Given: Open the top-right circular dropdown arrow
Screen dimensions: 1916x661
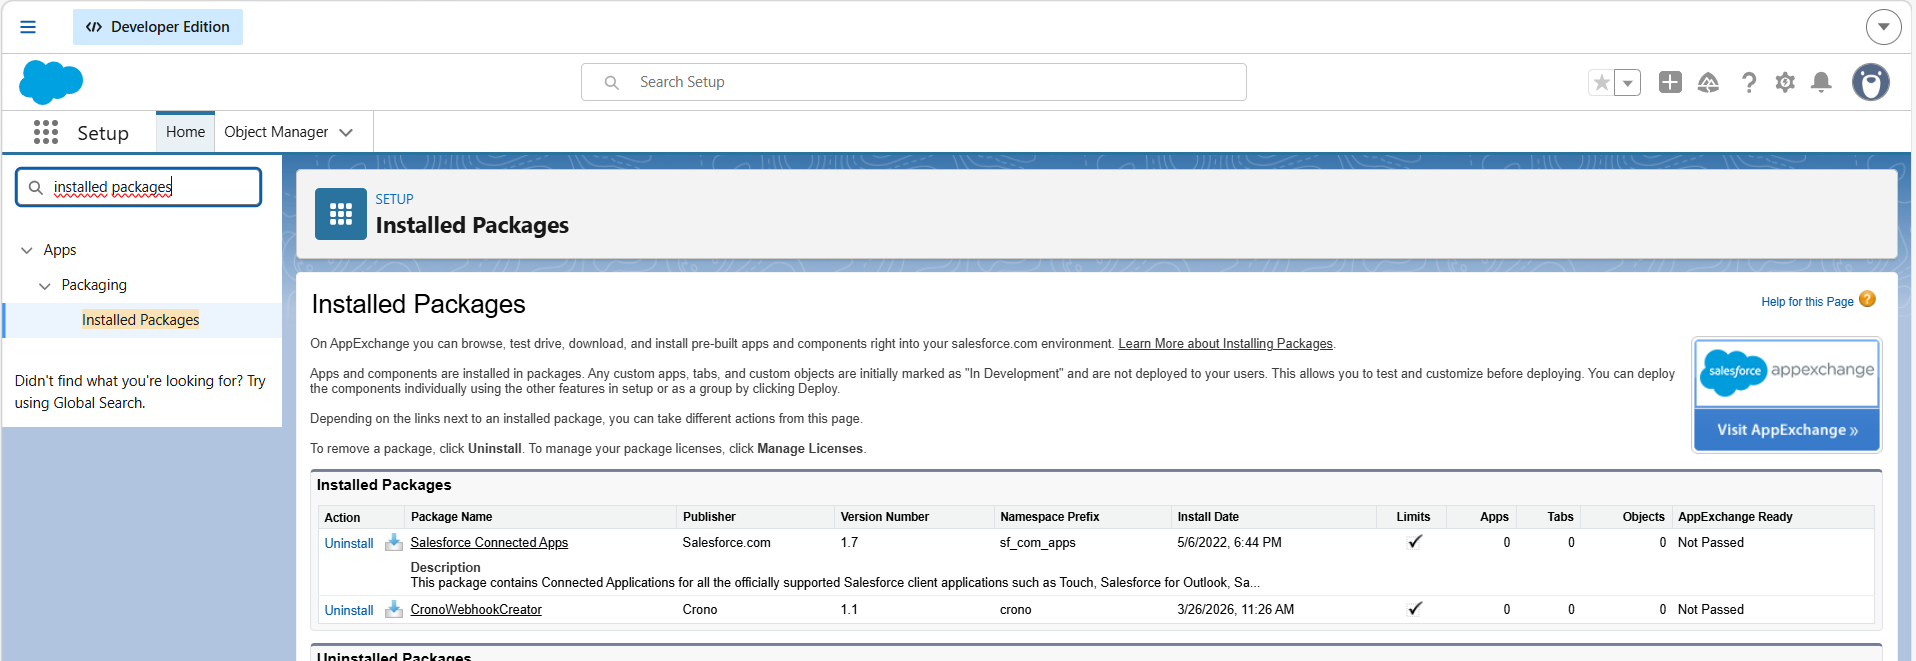Looking at the screenshot, I should 1883,27.
